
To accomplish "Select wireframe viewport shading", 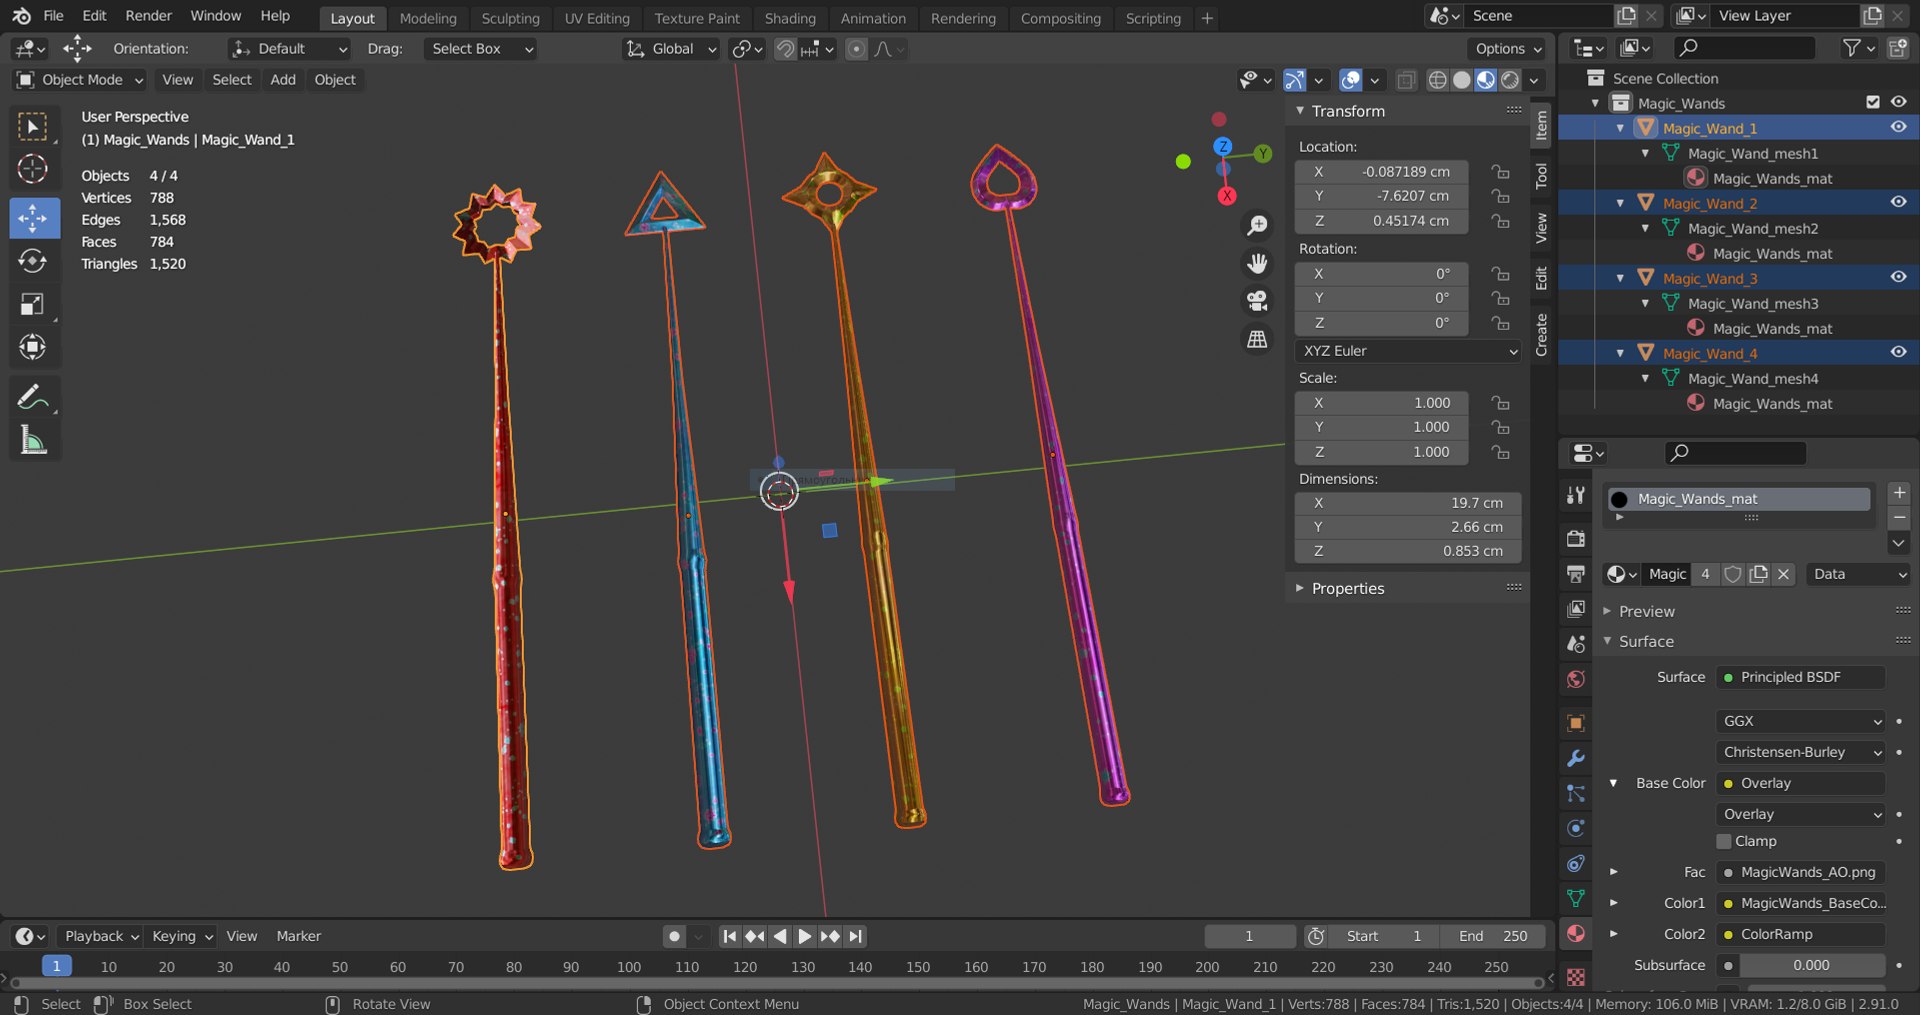I will point(1437,80).
